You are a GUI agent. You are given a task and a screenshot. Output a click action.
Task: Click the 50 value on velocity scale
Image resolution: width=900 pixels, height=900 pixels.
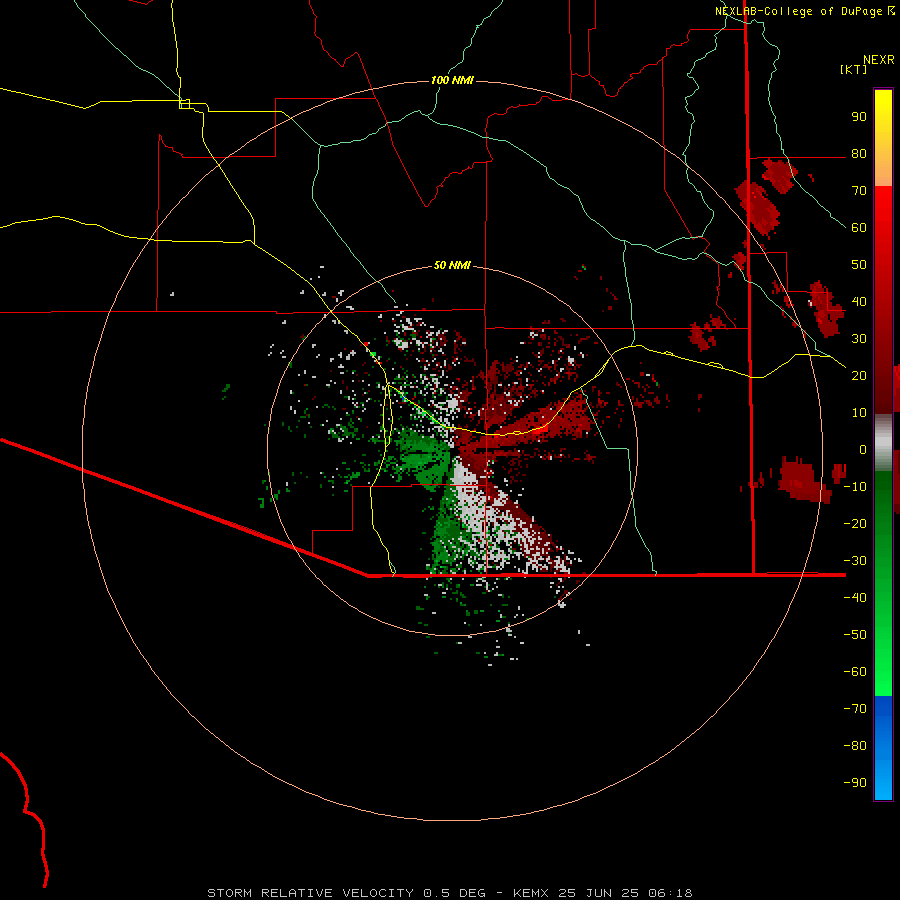(x=859, y=265)
